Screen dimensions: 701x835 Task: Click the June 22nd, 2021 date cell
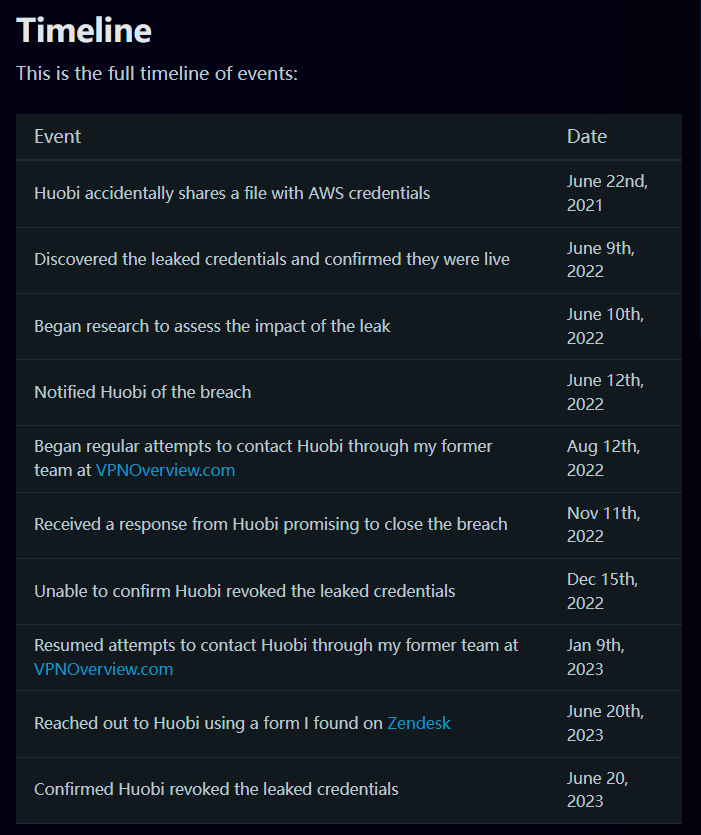[607, 193]
